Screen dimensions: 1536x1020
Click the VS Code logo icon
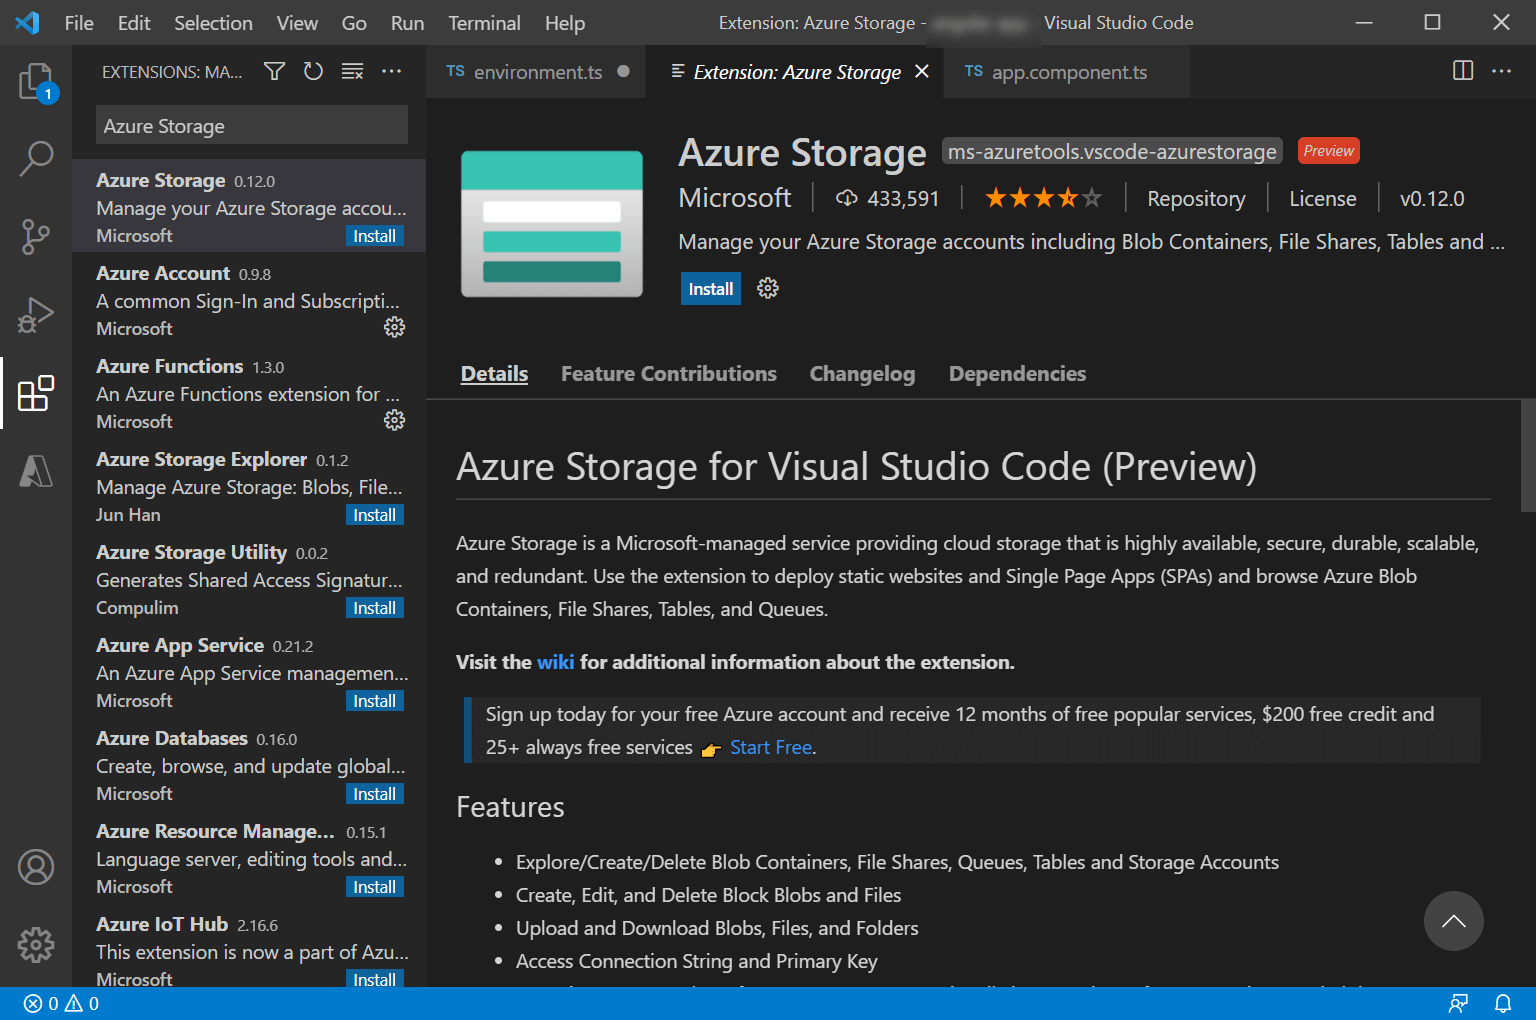27,22
